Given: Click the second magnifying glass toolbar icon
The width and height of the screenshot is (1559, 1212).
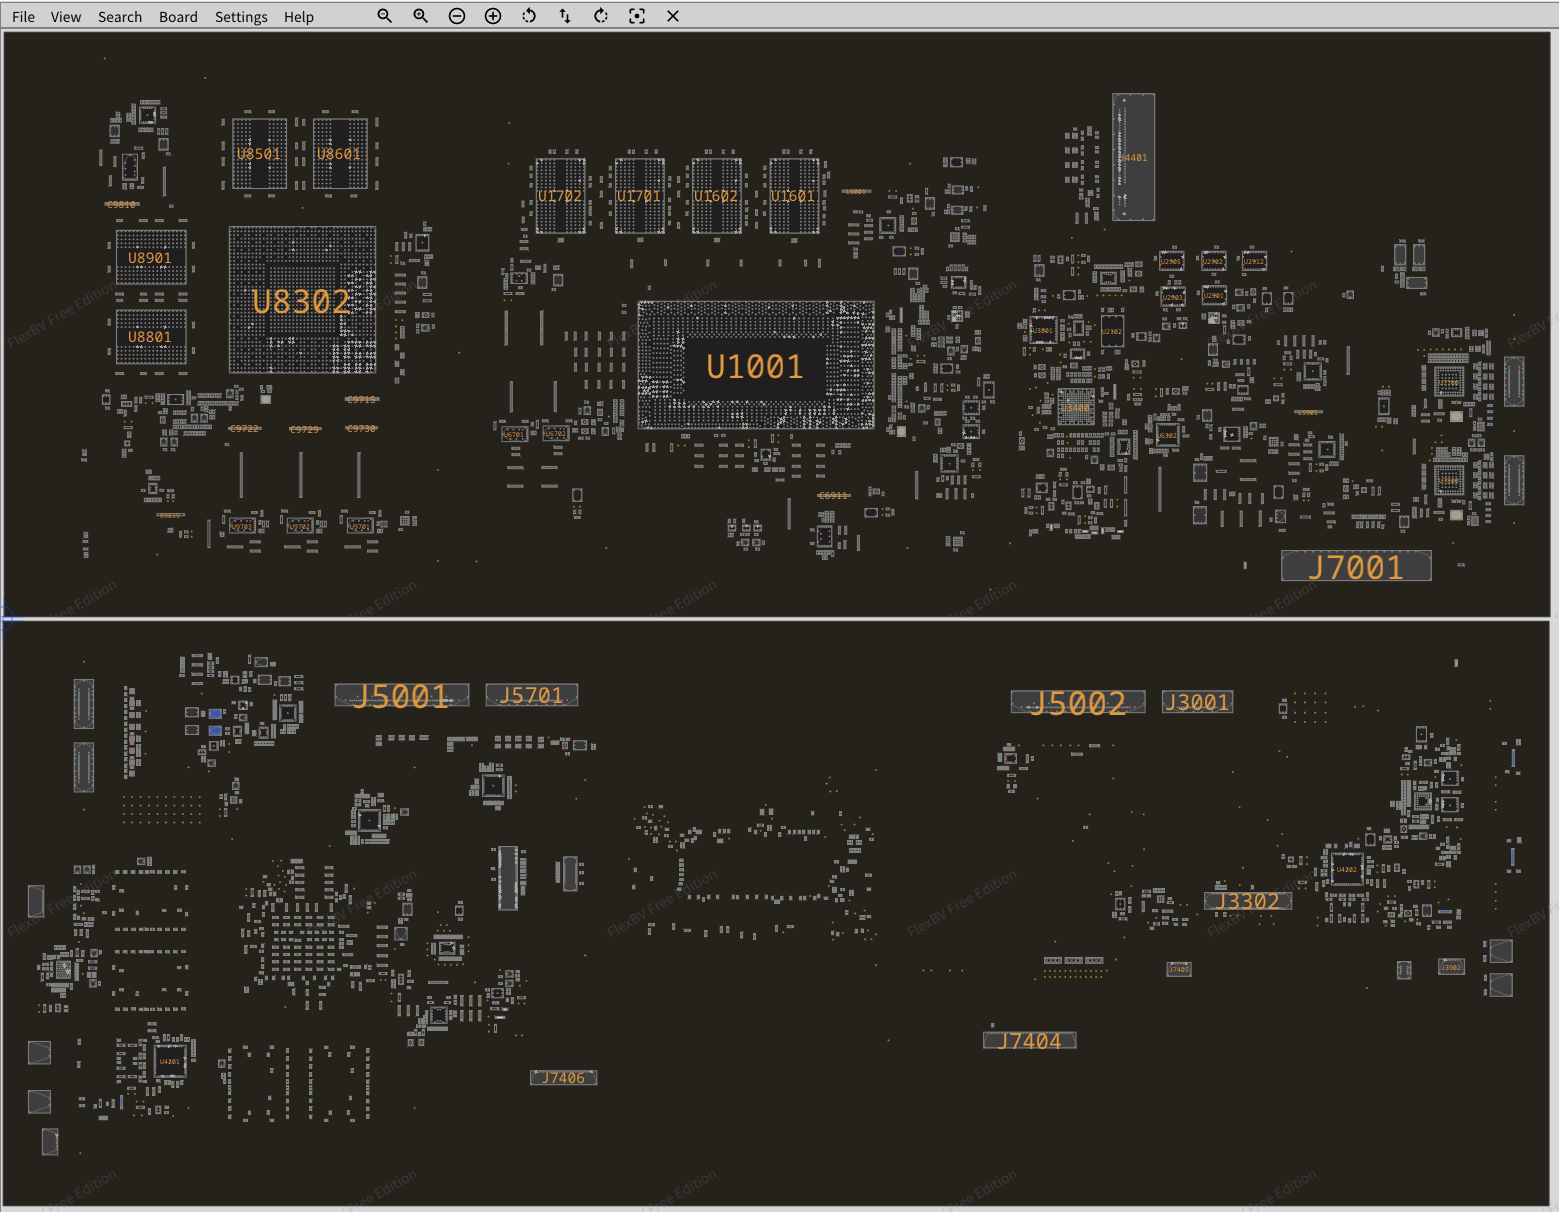Looking at the screenshot, I should pyautogui.click(x=420, y=16).
